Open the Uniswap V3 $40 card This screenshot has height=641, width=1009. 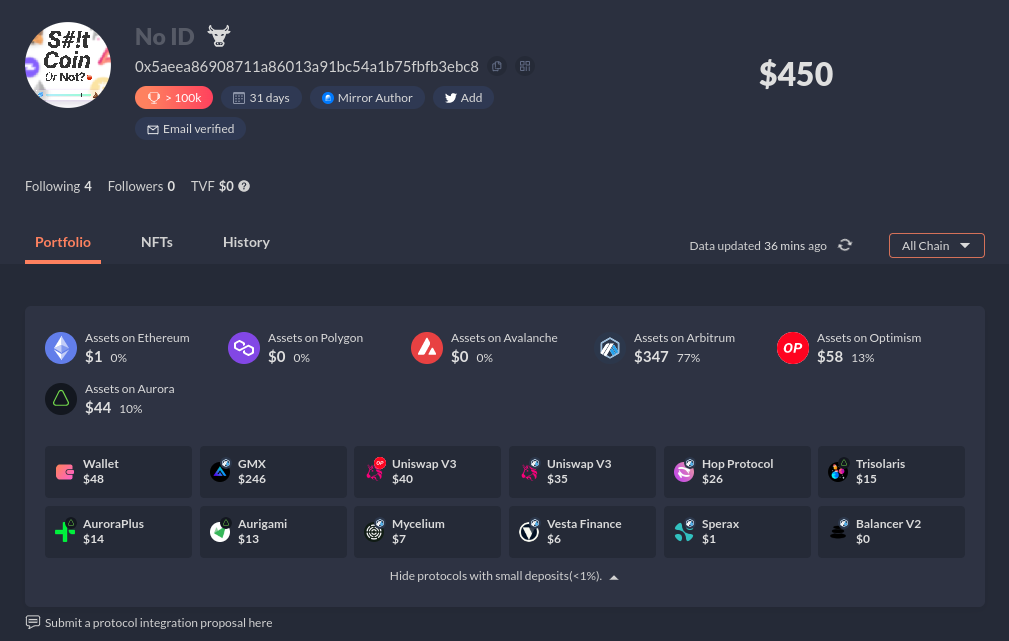point(427,472)
